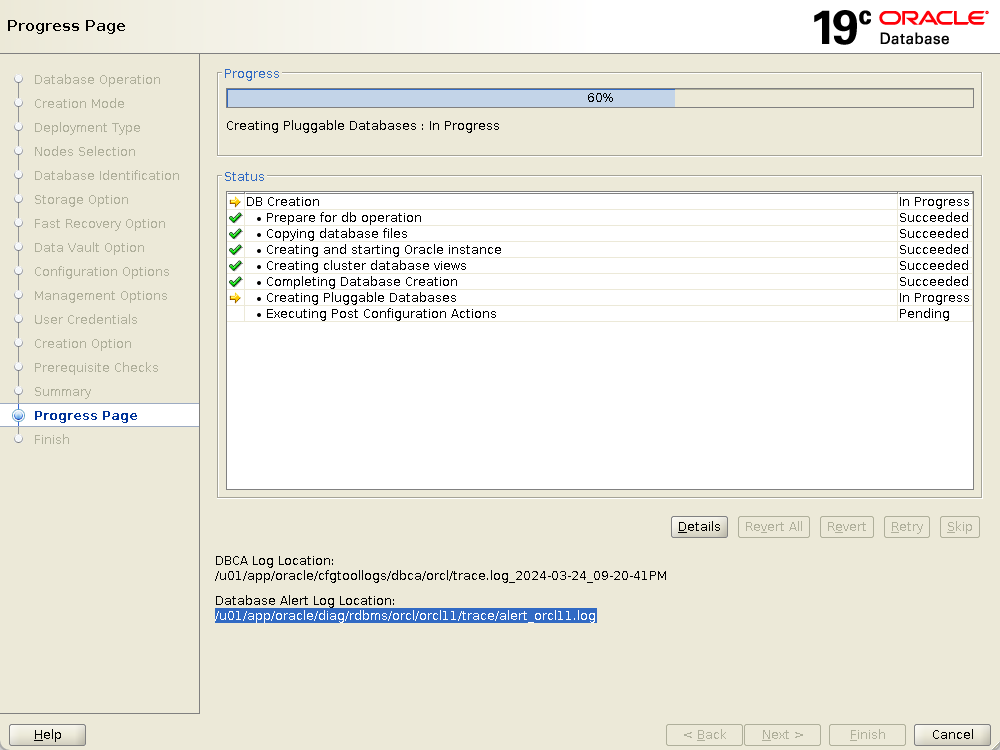1000x750 pixels.
Task: Click checkmark beside Completing Database Creation
Action: click(x=235, y=282)
